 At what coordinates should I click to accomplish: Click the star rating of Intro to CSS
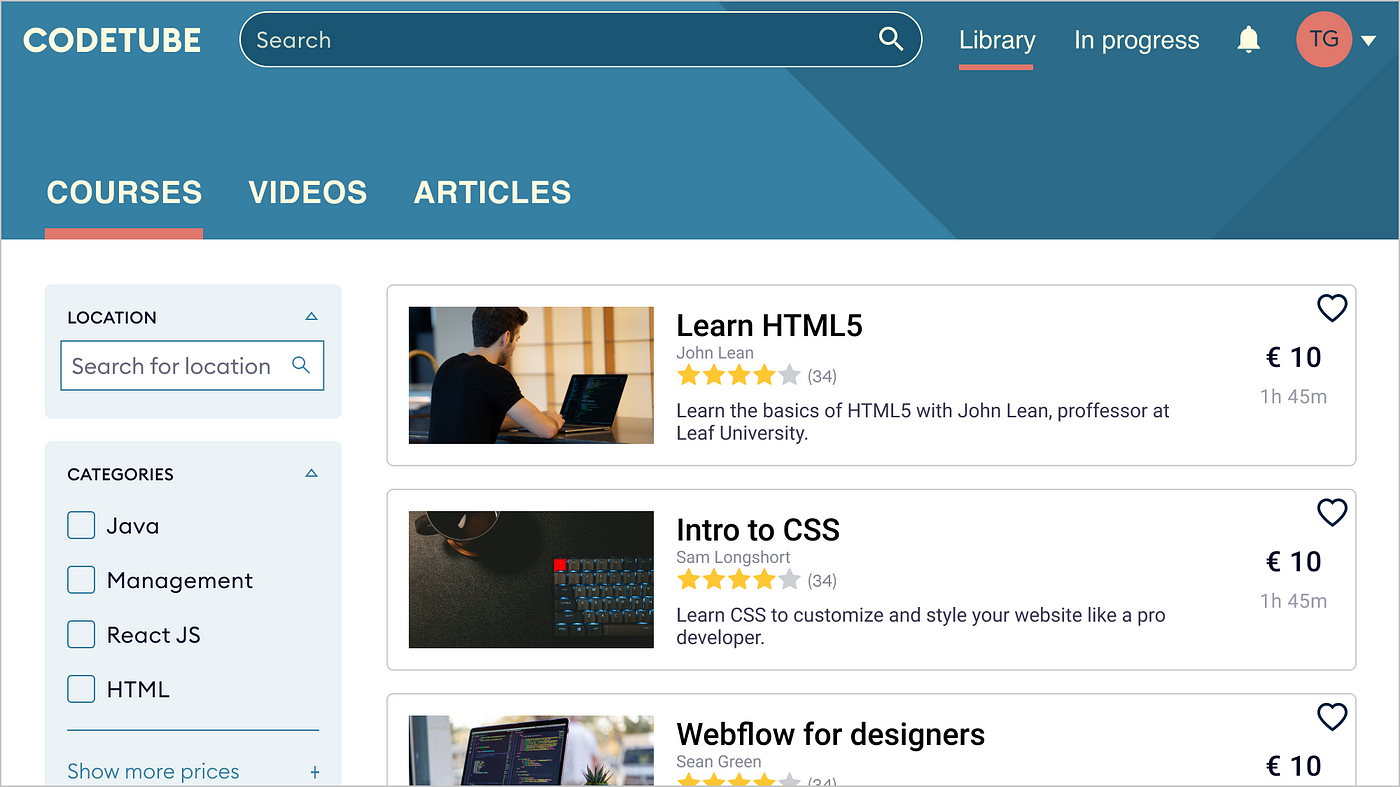(739, 579)
